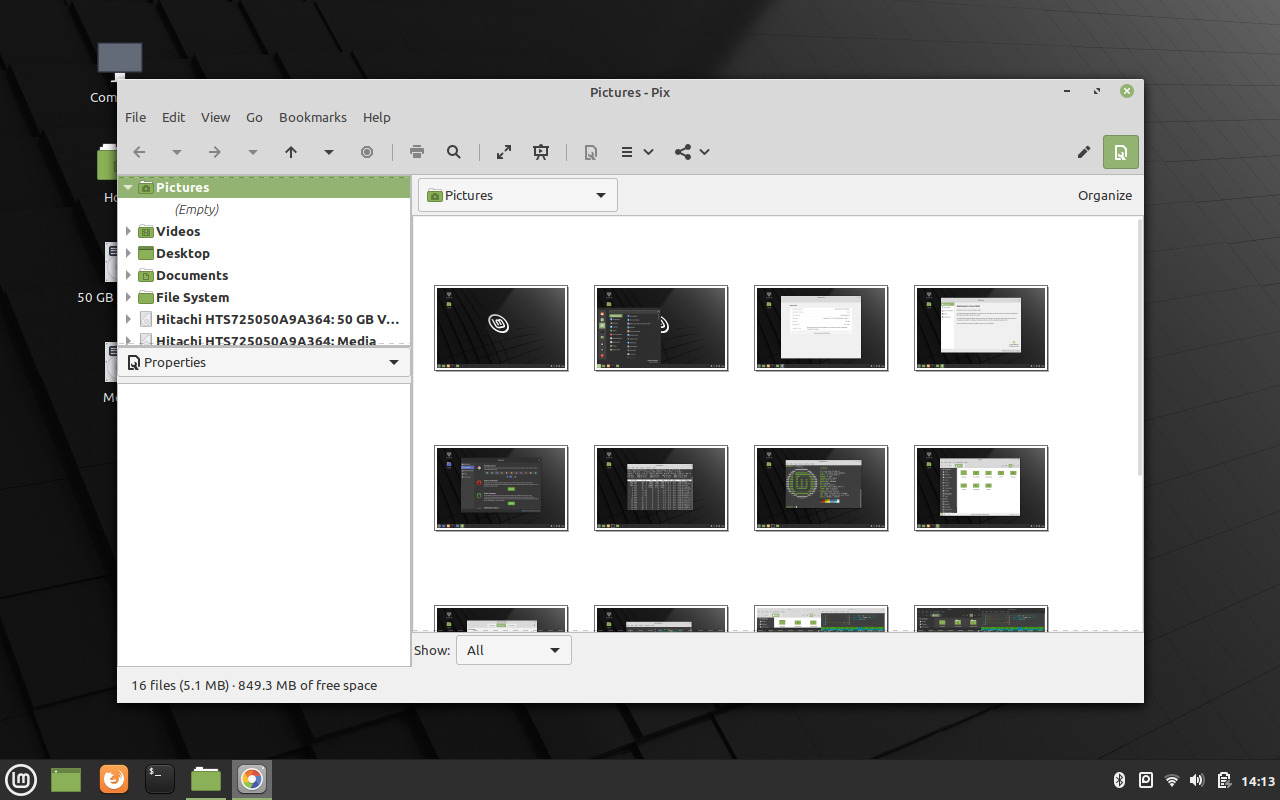Start the slideshow presentation icon
Image resolution: width=1280 pixels, height=800 pixels.
point(541,152)
